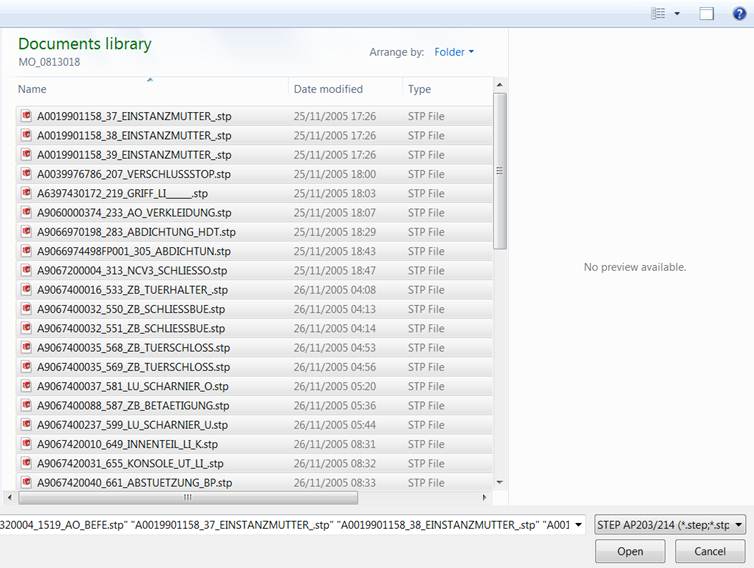The height and width of the screenshot is (568, 754).
Task: Open the view options dropdown arrow
Action: click(677, 14)
